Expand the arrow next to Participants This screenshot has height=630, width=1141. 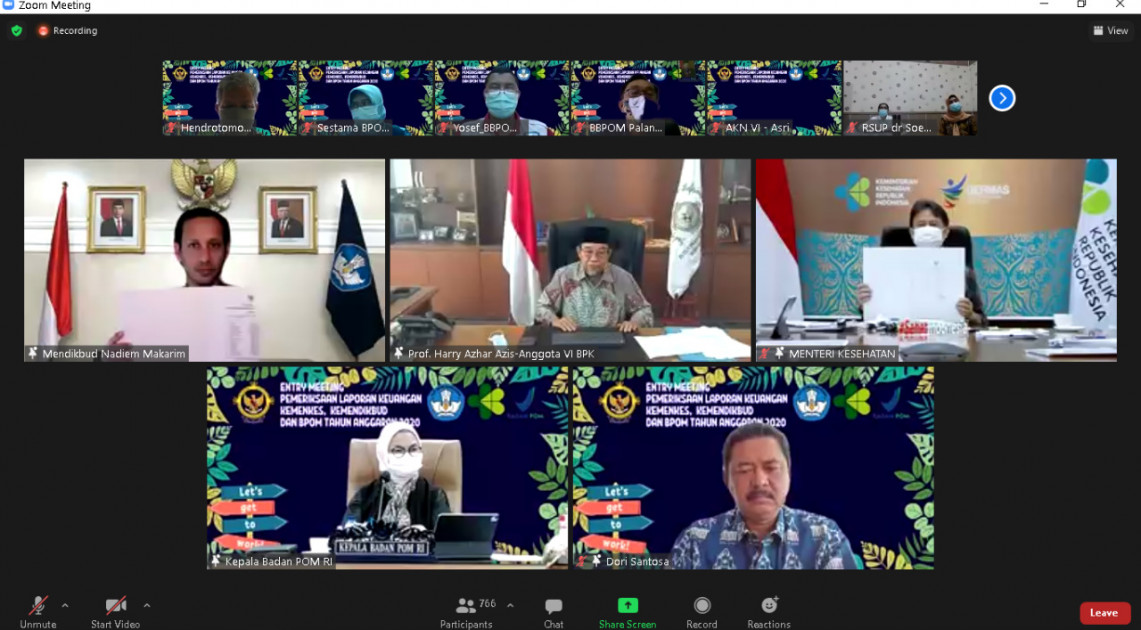pyautogui.click(x=510, y=605)
